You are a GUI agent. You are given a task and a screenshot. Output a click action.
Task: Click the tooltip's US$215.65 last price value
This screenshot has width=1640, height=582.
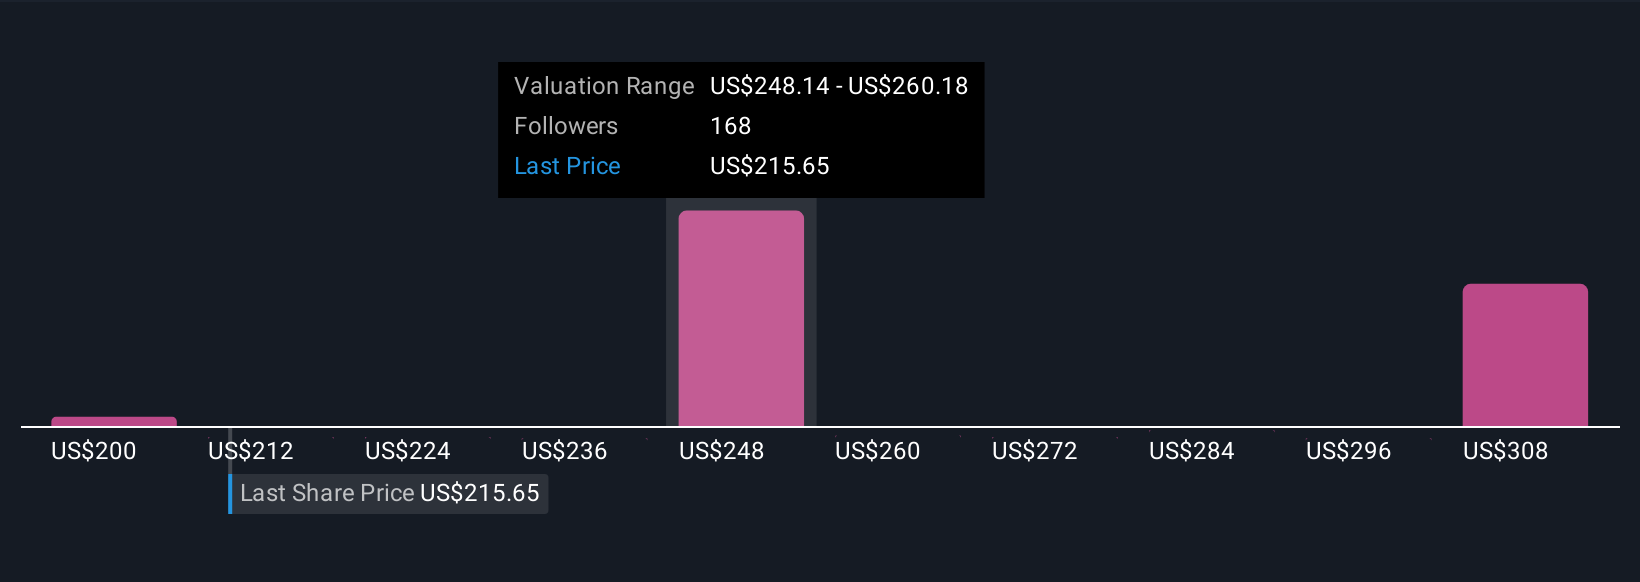coord(770,166)
